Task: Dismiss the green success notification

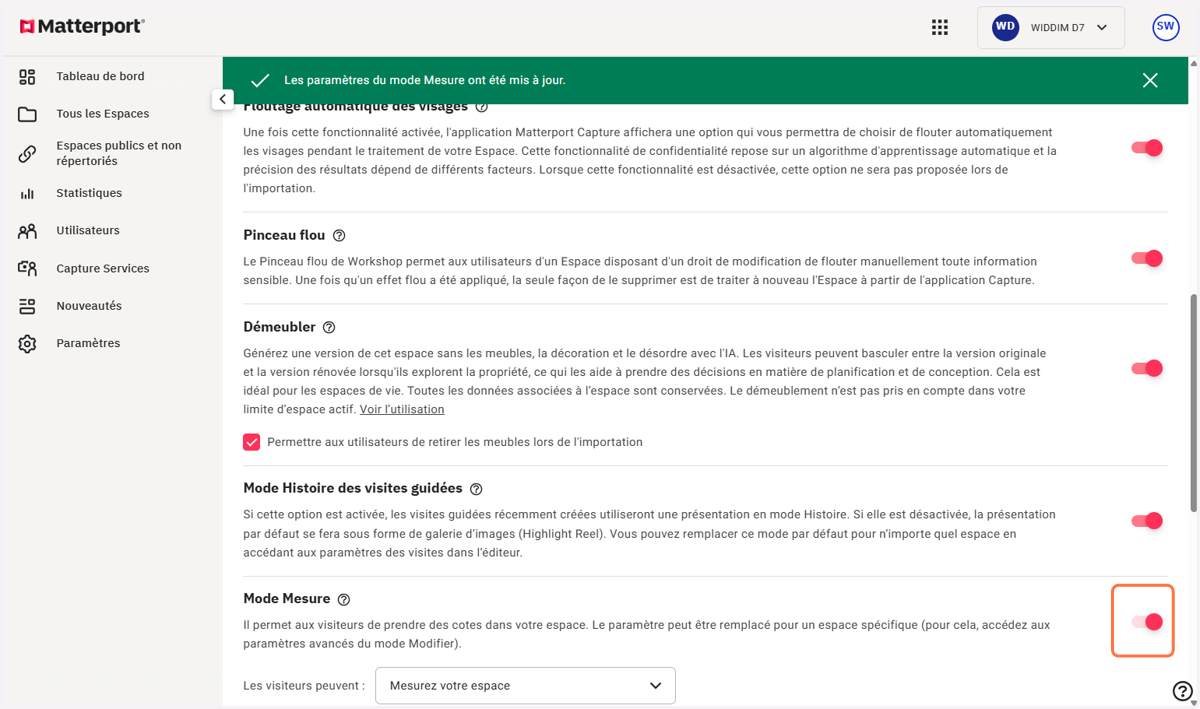Action: coord(1150,80)
